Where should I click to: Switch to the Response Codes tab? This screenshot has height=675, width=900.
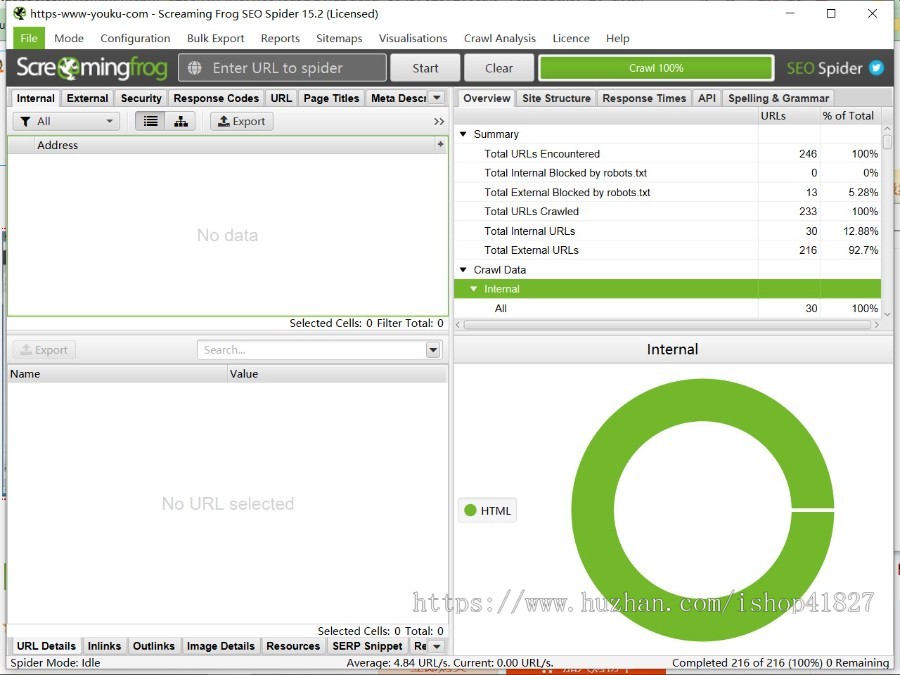click(216, 98)
